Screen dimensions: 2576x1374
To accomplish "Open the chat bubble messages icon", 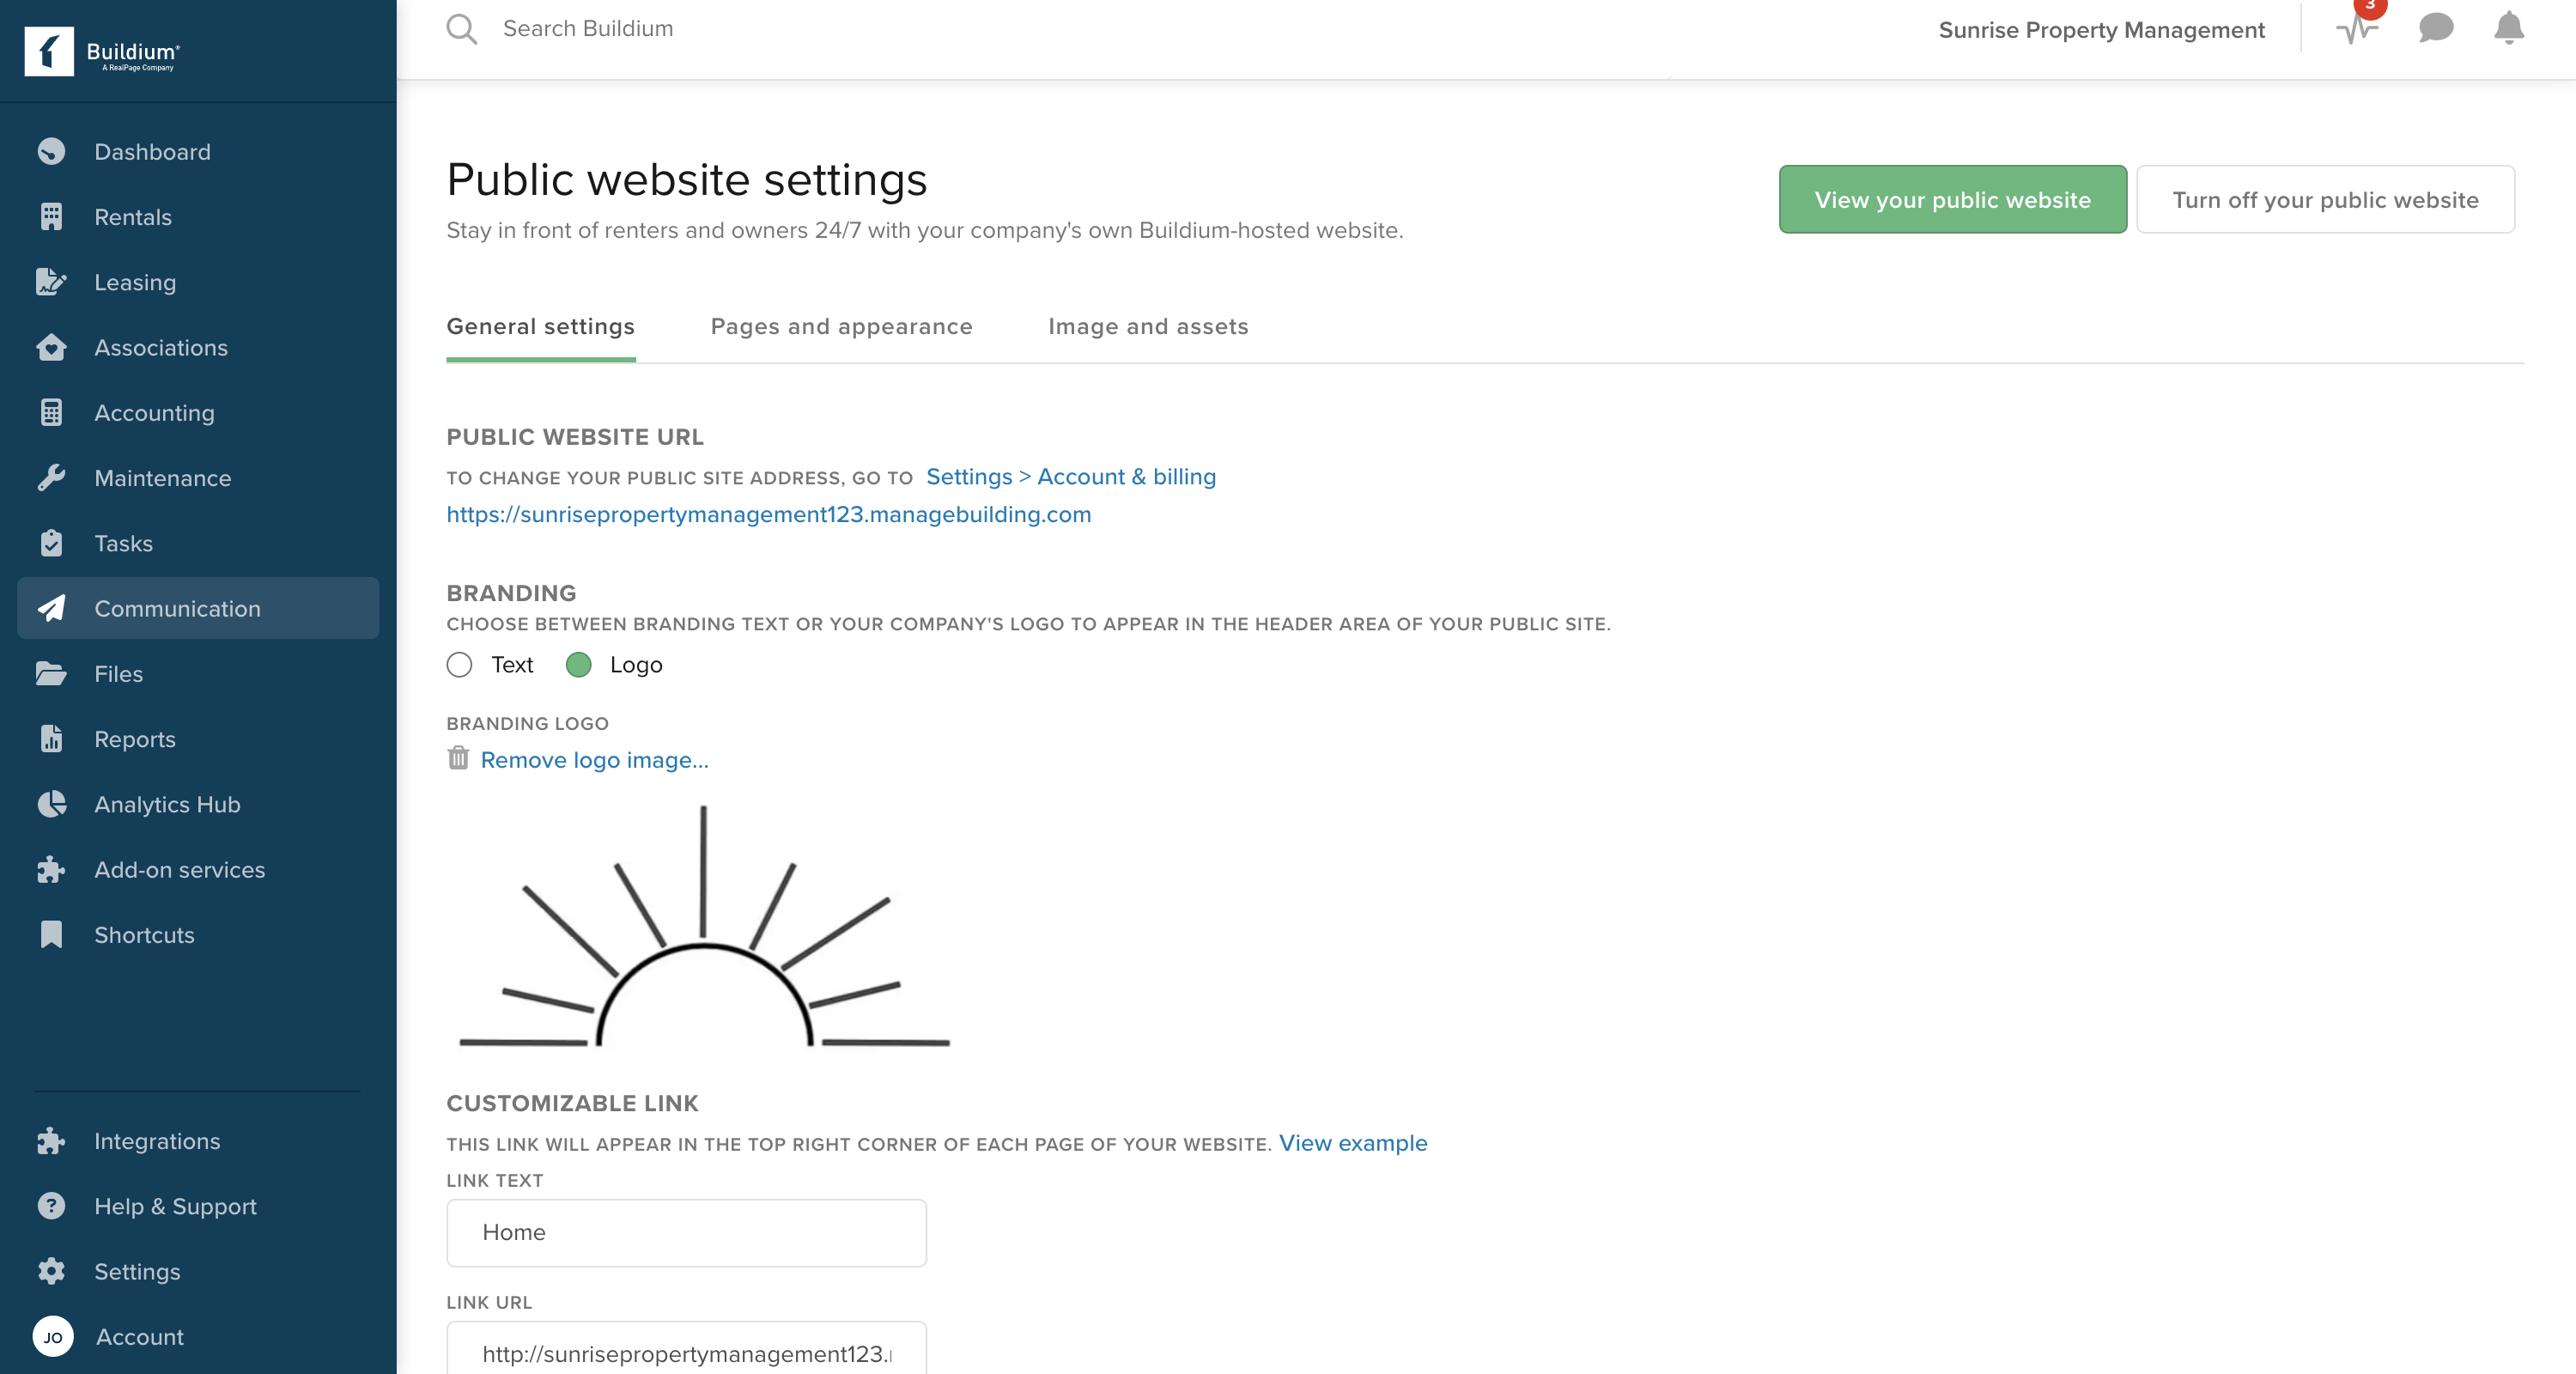I will point(2436,28).
